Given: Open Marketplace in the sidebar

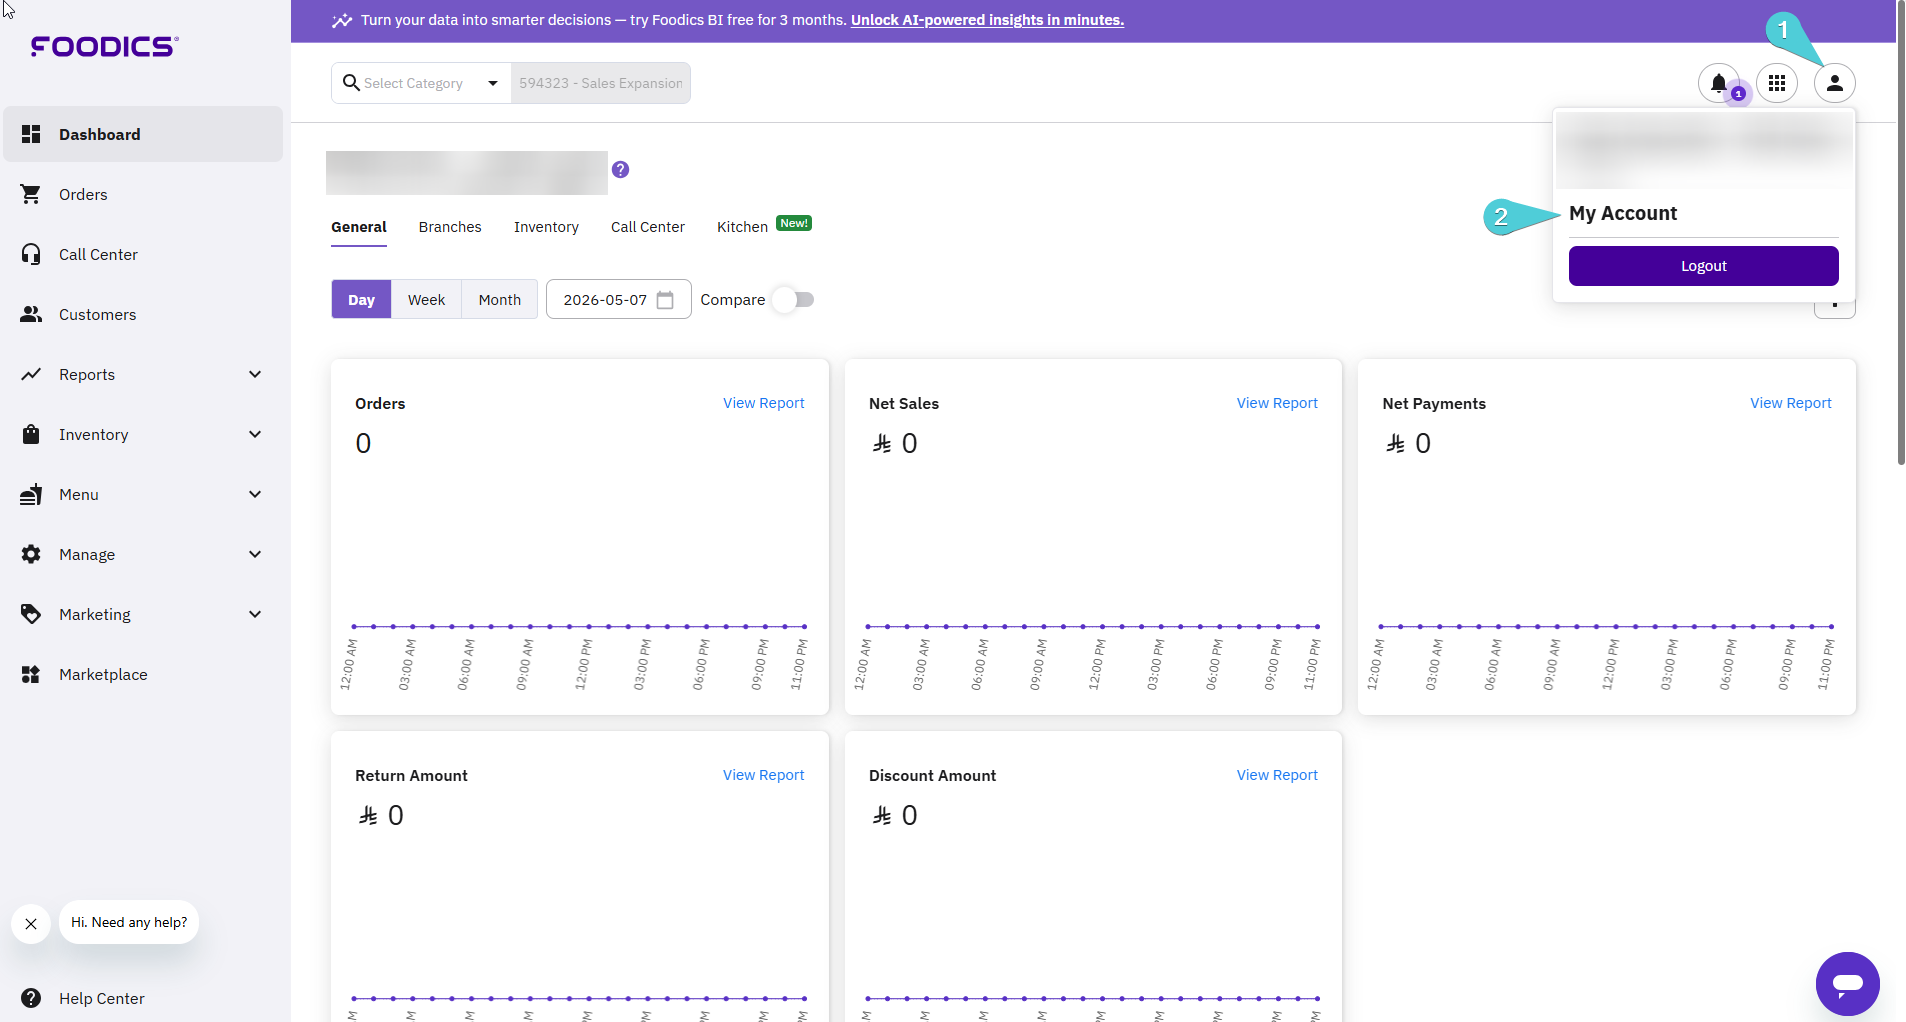Looking at the screenshot, I should 143,674.
